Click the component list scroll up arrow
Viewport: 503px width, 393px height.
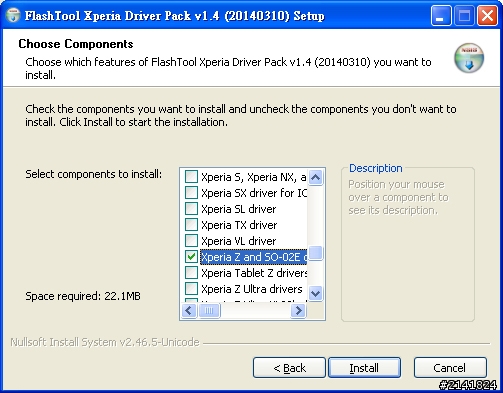pos(315,177)
